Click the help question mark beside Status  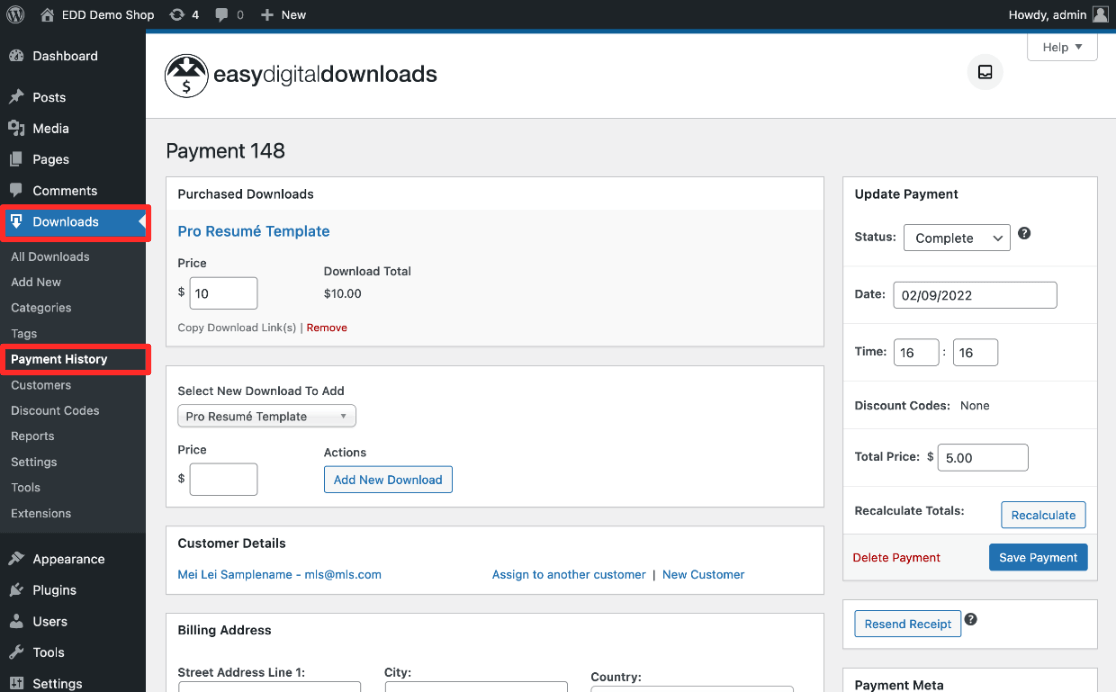coord(1024,233)
